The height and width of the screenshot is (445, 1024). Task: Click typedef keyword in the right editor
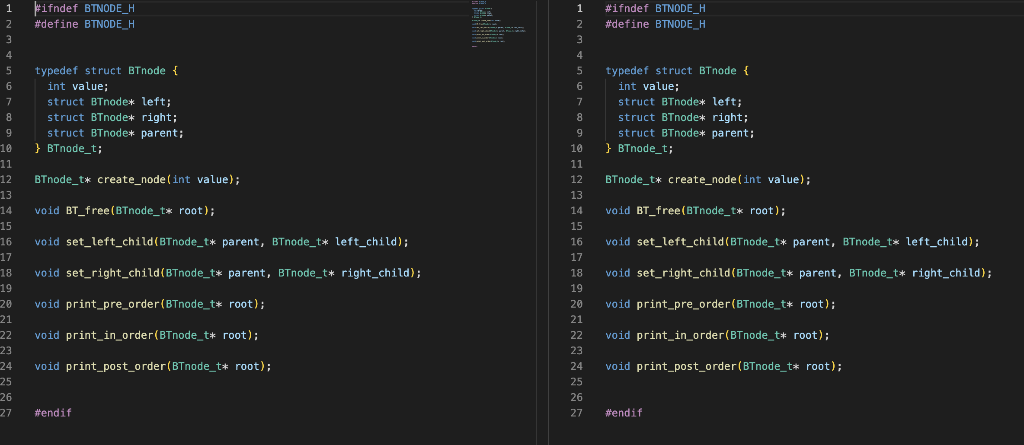point(627,71)
